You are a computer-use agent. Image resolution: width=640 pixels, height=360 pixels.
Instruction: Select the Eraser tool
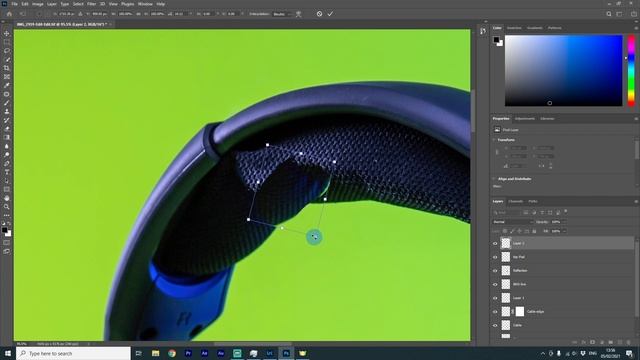[7, 129]
